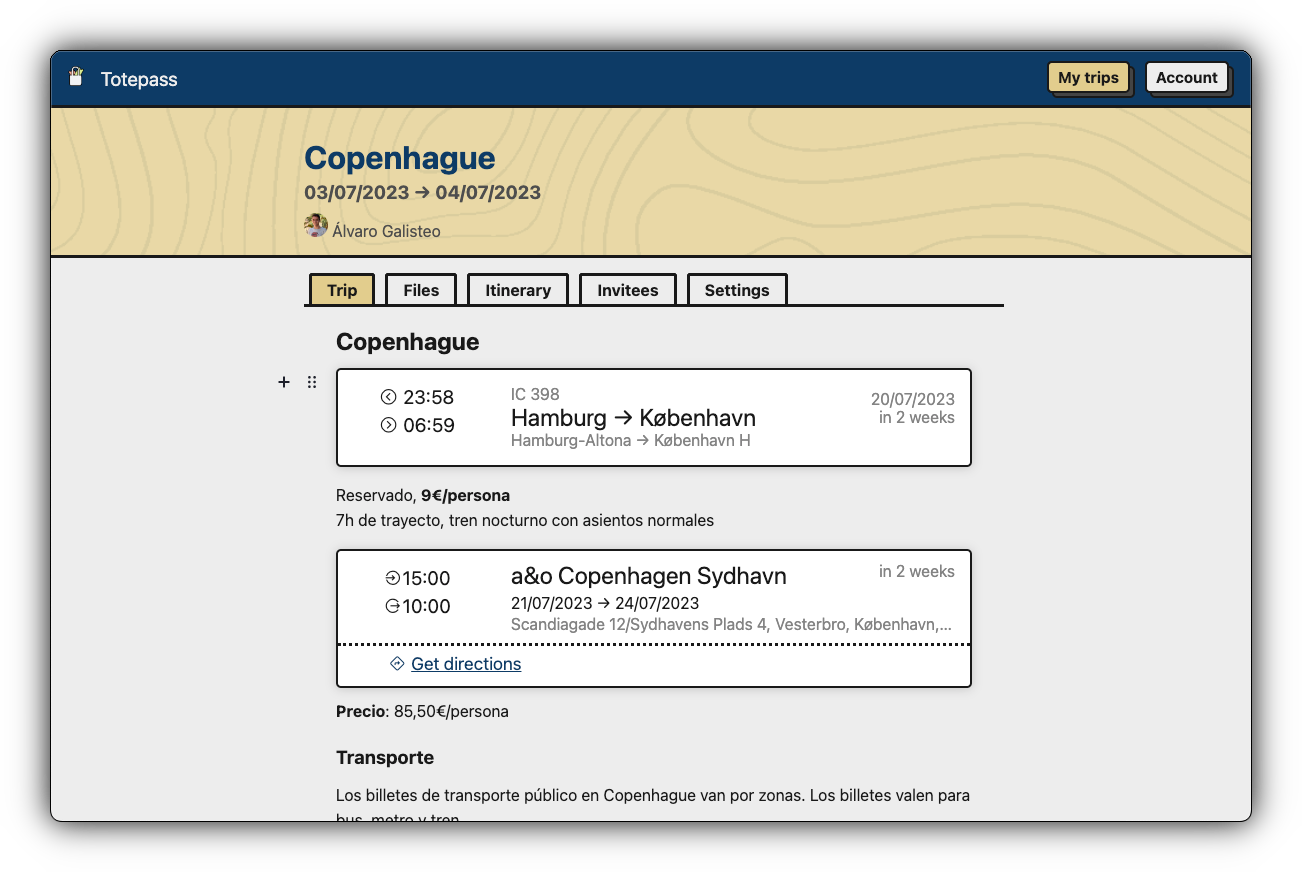
Task: Open the Itinerary tab
Action: 518,290
